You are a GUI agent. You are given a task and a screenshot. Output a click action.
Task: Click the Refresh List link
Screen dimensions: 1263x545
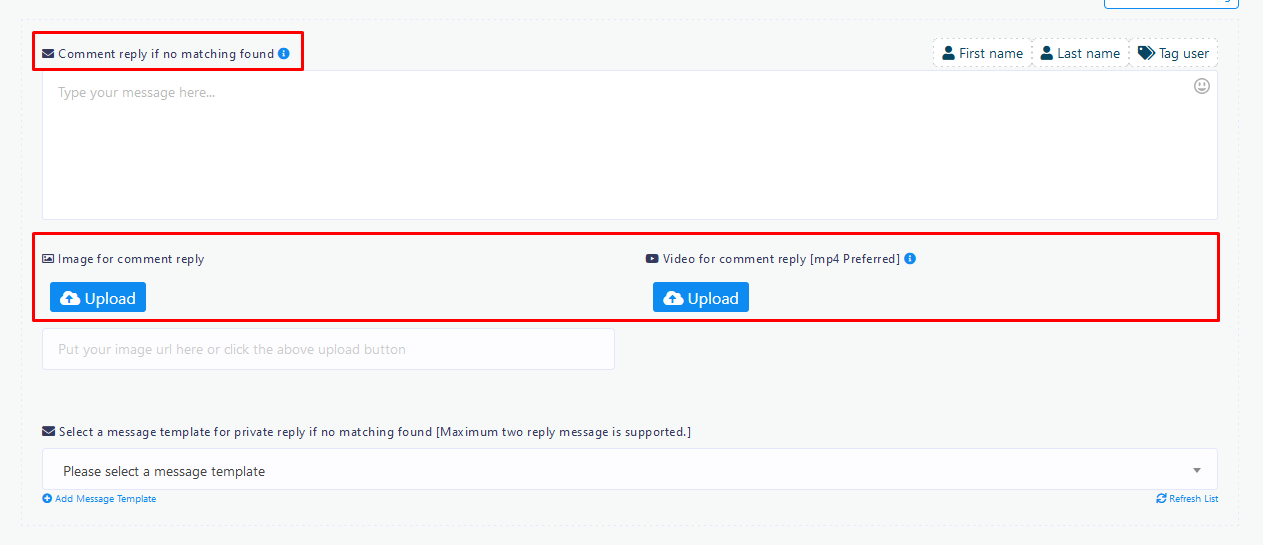[1187, 499]
